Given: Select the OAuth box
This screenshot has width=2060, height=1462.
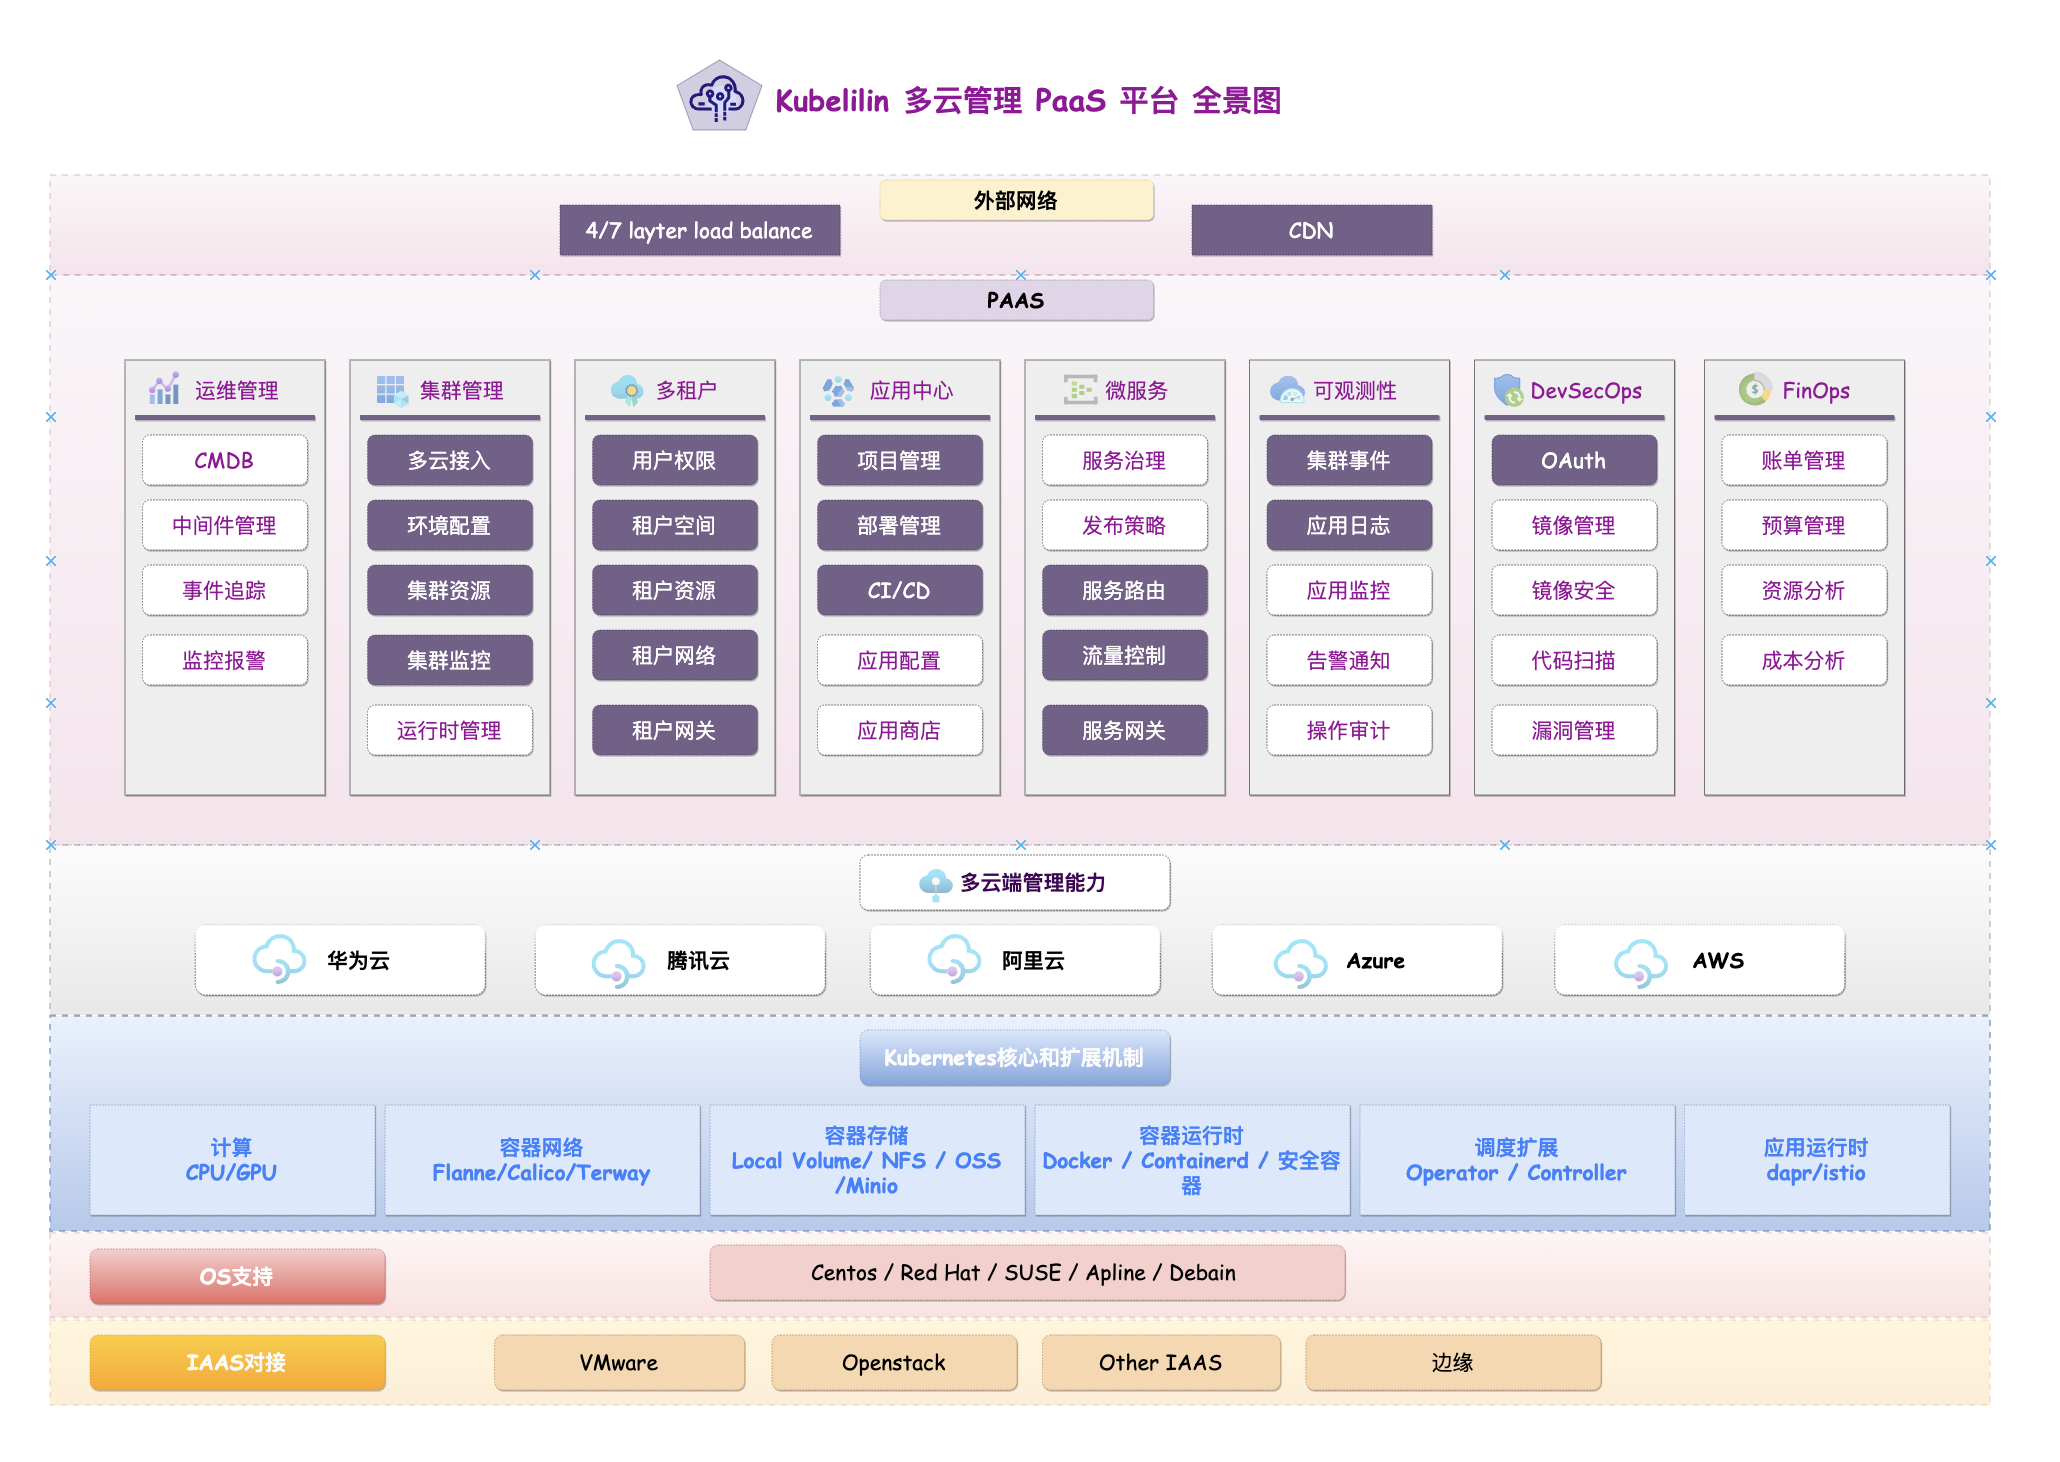Looking at the screenshot, I should coord(1573,460).
